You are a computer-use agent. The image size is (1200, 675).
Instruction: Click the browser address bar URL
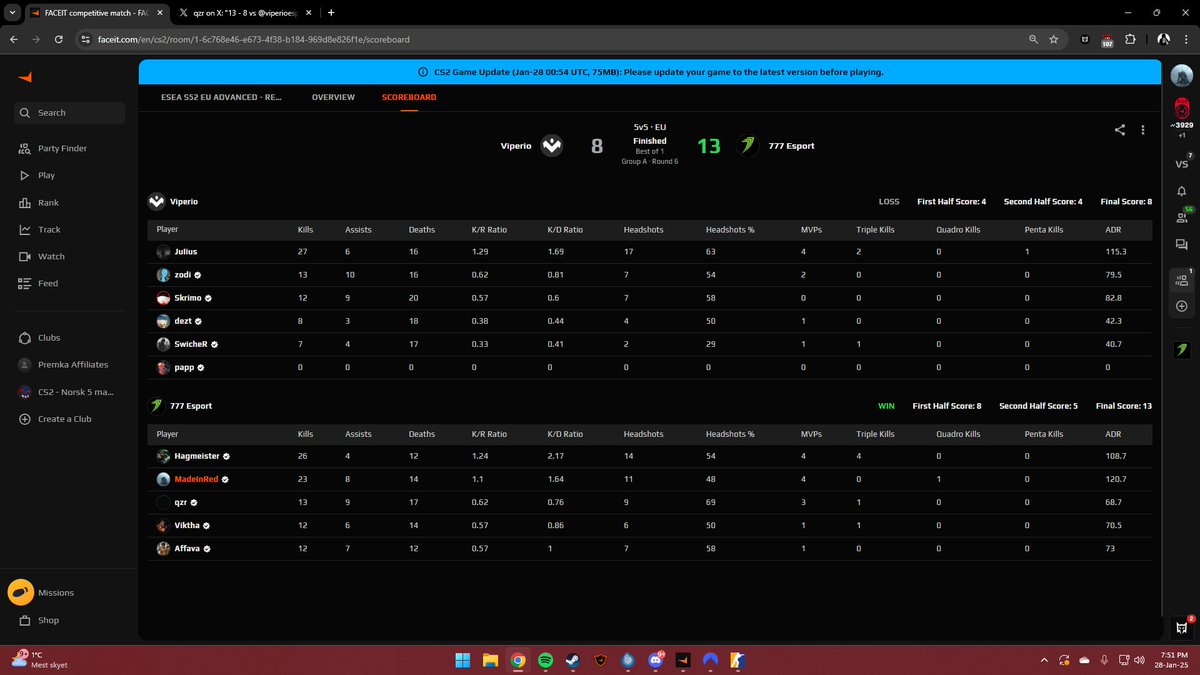pyautogui.click(x=253, y=39)
